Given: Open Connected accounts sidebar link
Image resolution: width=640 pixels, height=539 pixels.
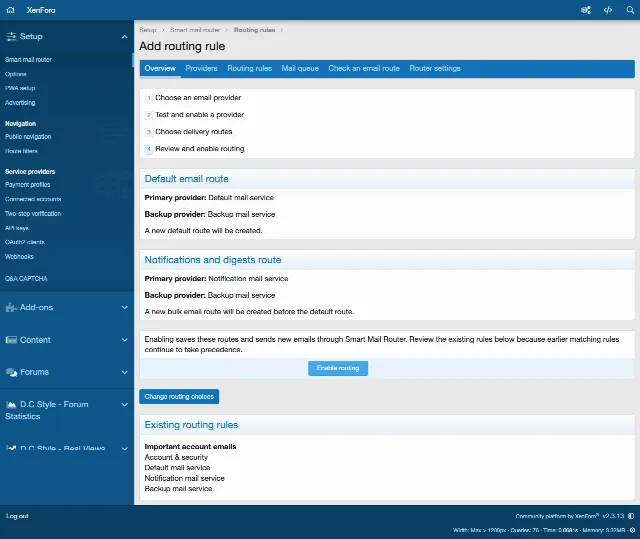Looking at the screenshot, I should click(33, 199).
